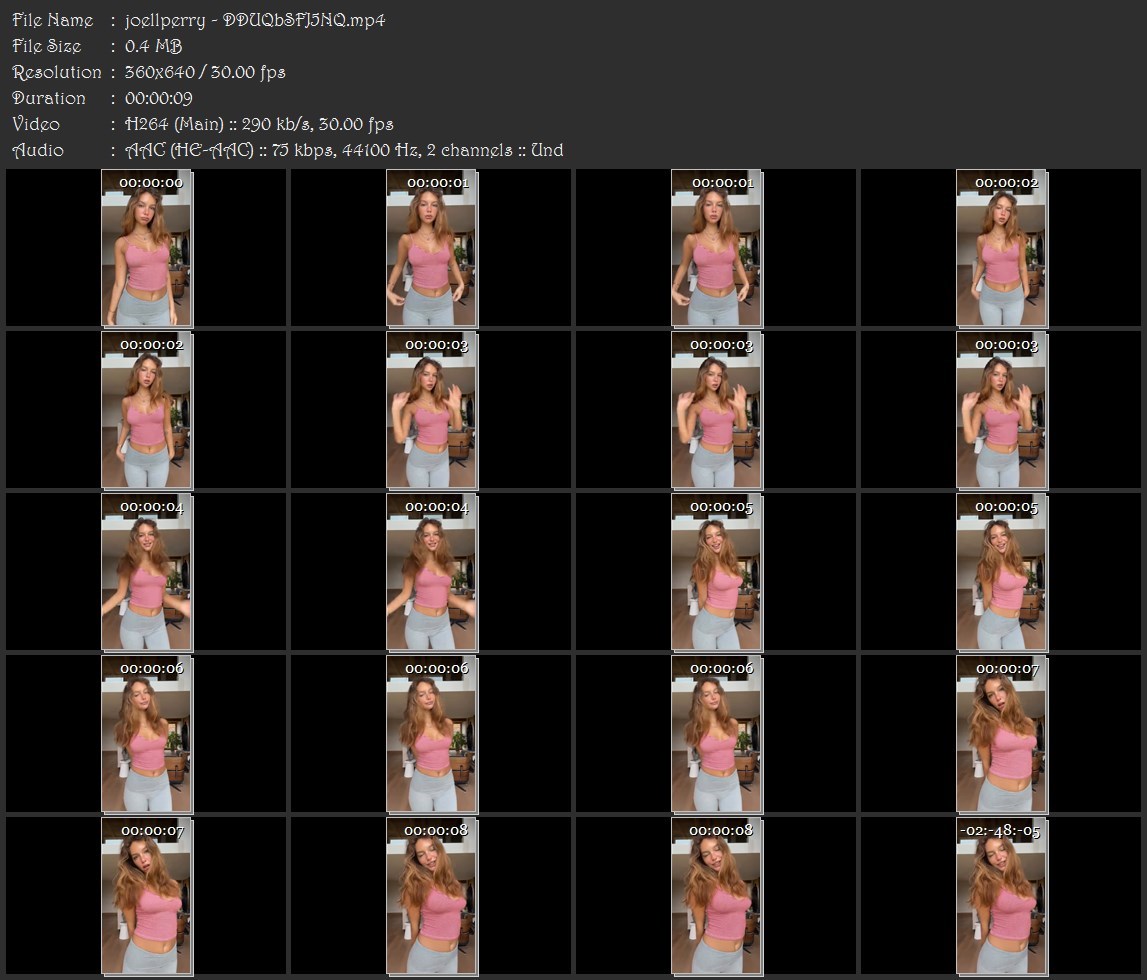1147x980 pixels.
Task: Choose the first of two 00:00:05 thumbnails
Action: [x=717, y=572]
